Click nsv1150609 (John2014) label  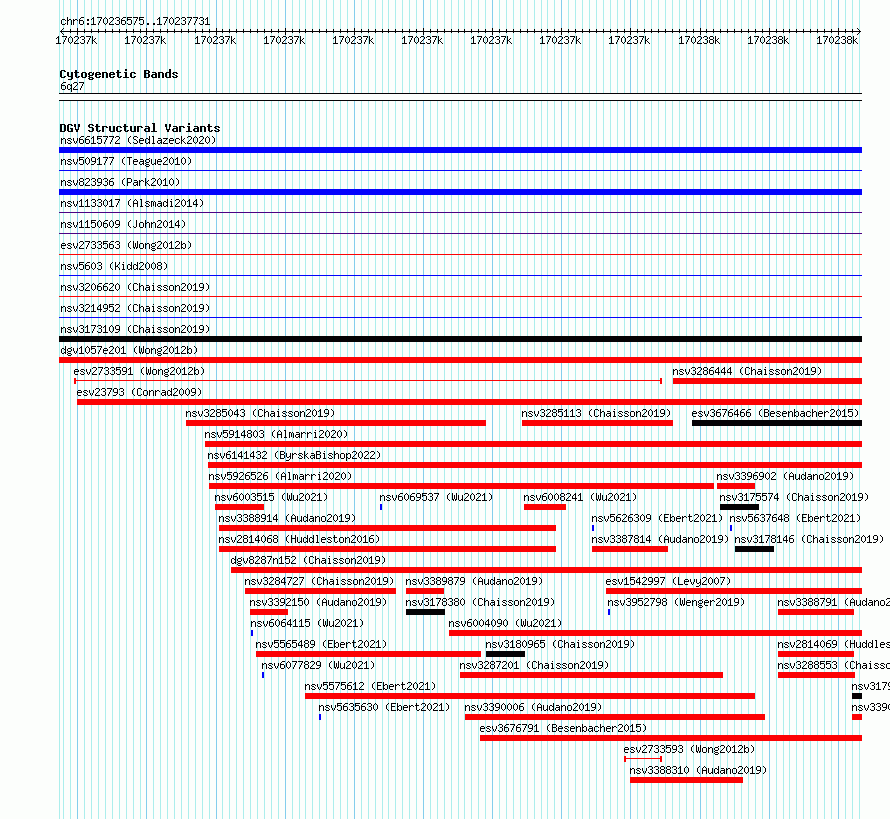point(123,224)
